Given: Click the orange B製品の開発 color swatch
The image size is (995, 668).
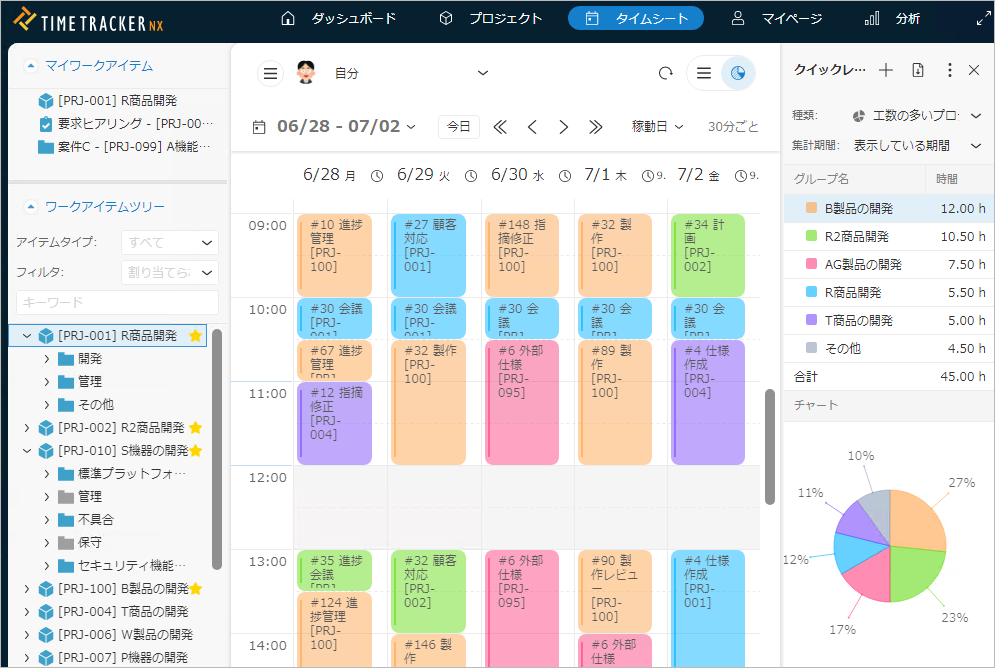Looking at the screenshot, I should coord(811,209).
